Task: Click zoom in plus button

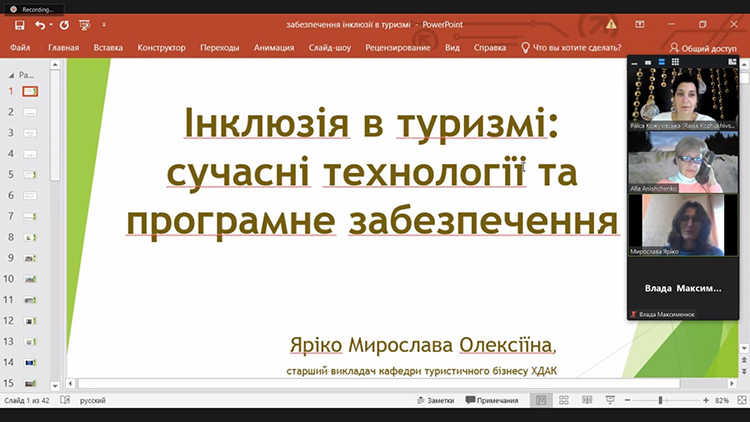Action: (706, 400)
